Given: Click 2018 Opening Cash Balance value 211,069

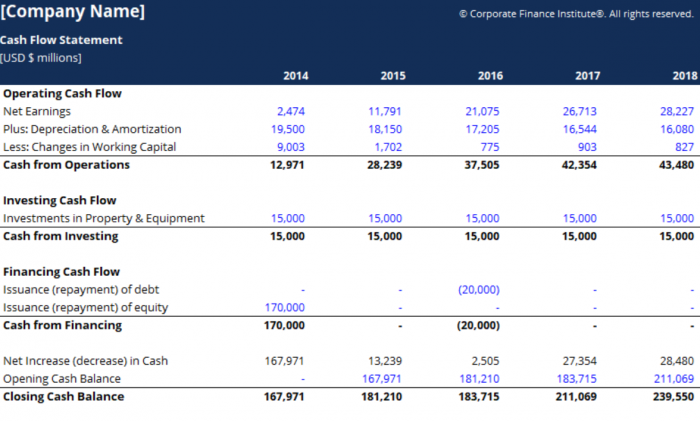Looking at the screenshot, I should pos(673,378).
